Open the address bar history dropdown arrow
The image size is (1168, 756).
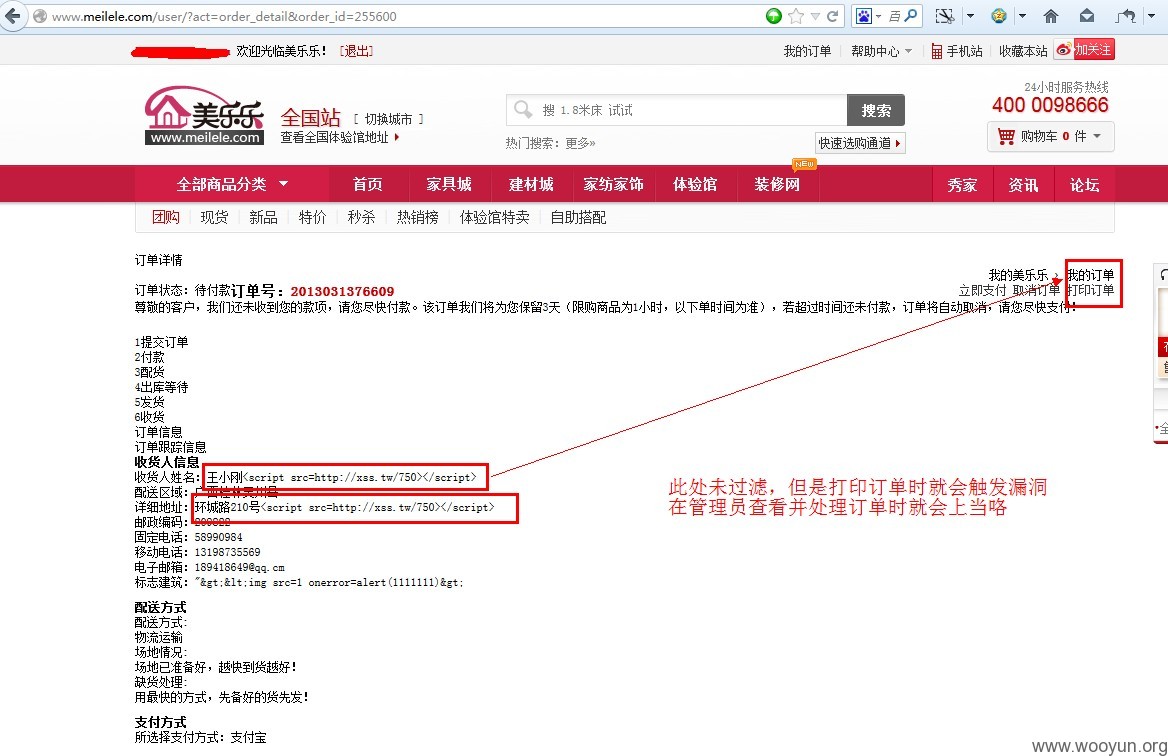coord(816,16)
